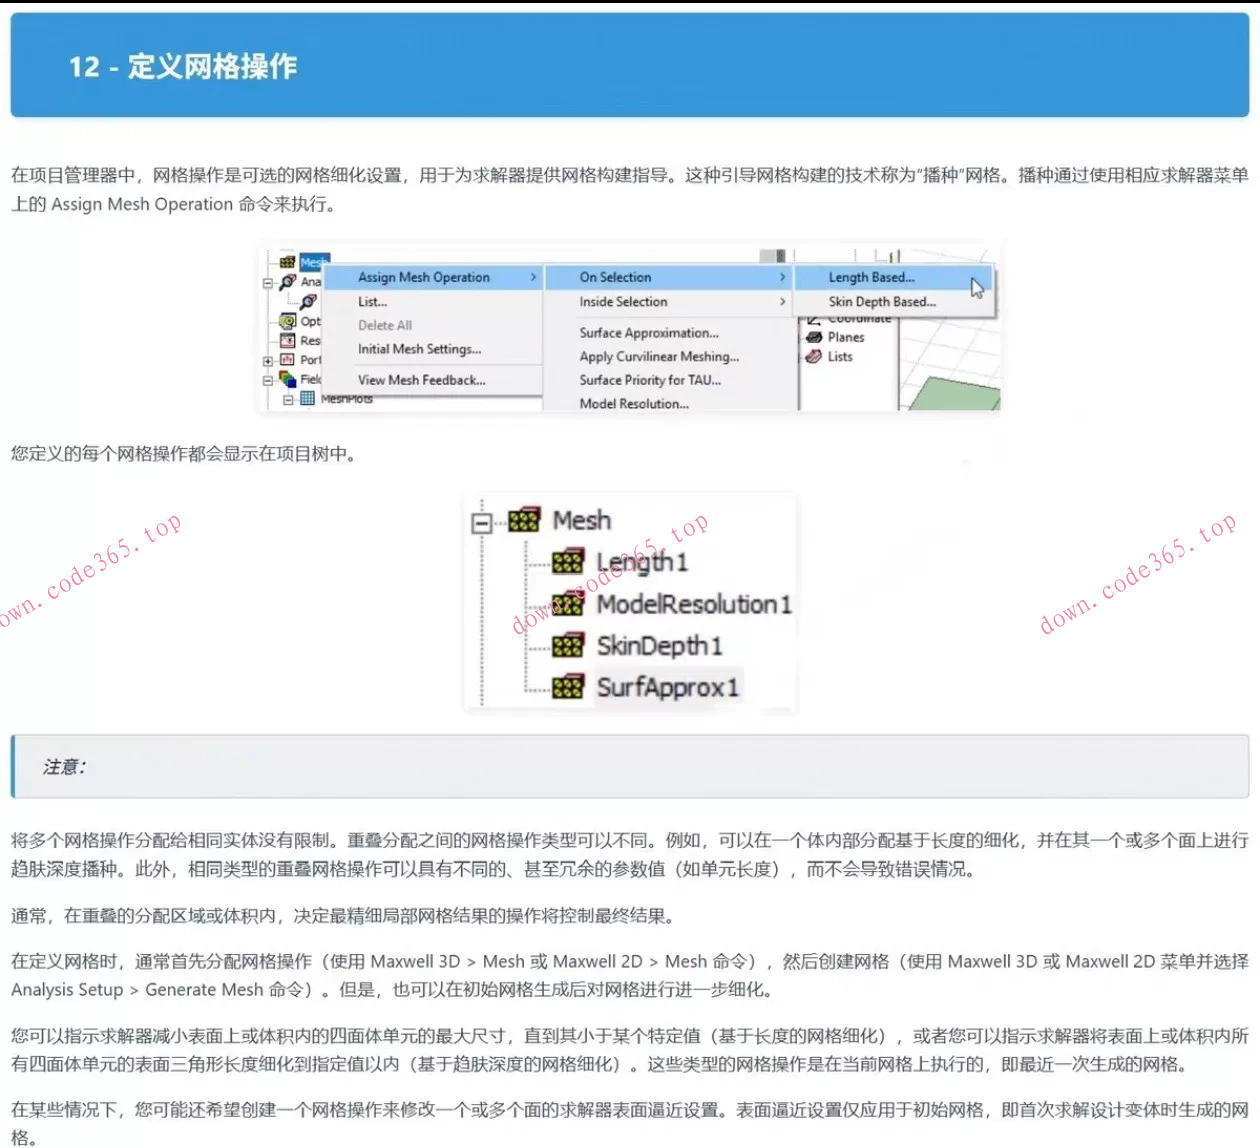This screenshot has height=1148, width=1260.
Task: Choose Length Based mesh operation
Action: [x=873, y=277]
